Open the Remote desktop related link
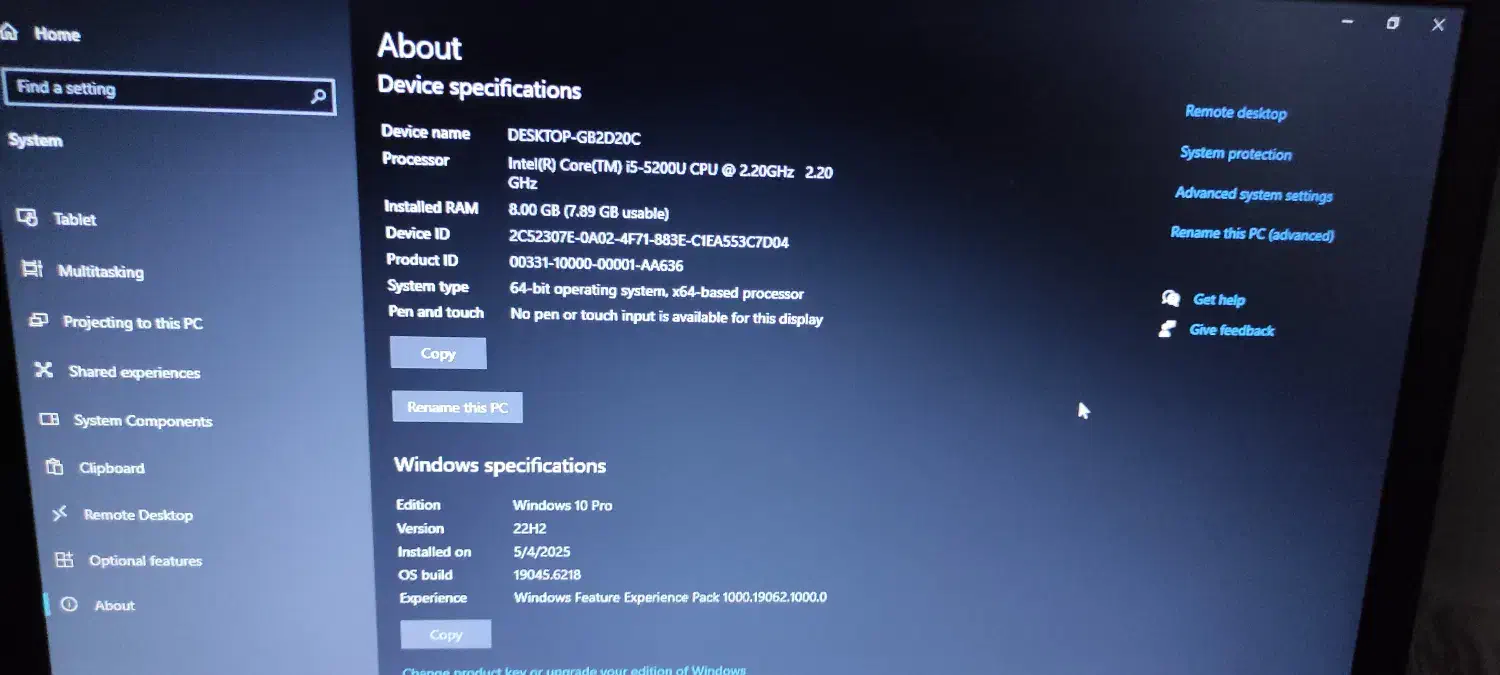The image size is (1500, 675). (x=1236, y=113)
